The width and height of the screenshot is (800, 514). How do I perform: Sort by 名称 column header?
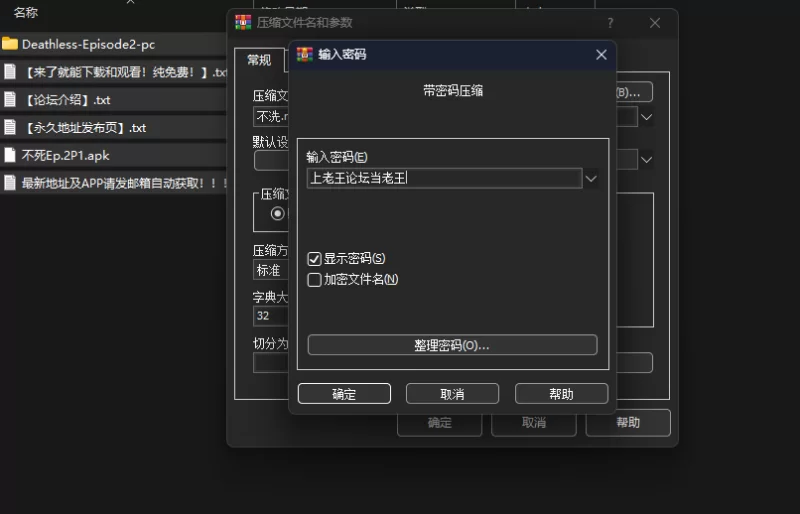pyautogui.click(x=26, y=12)
